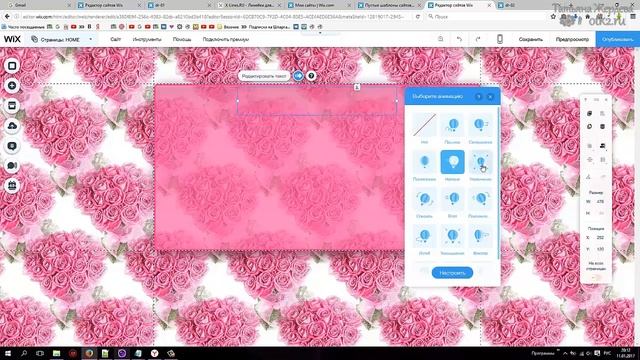
Task: Open the Blog sidebar icon
Action: click(12, 146)
